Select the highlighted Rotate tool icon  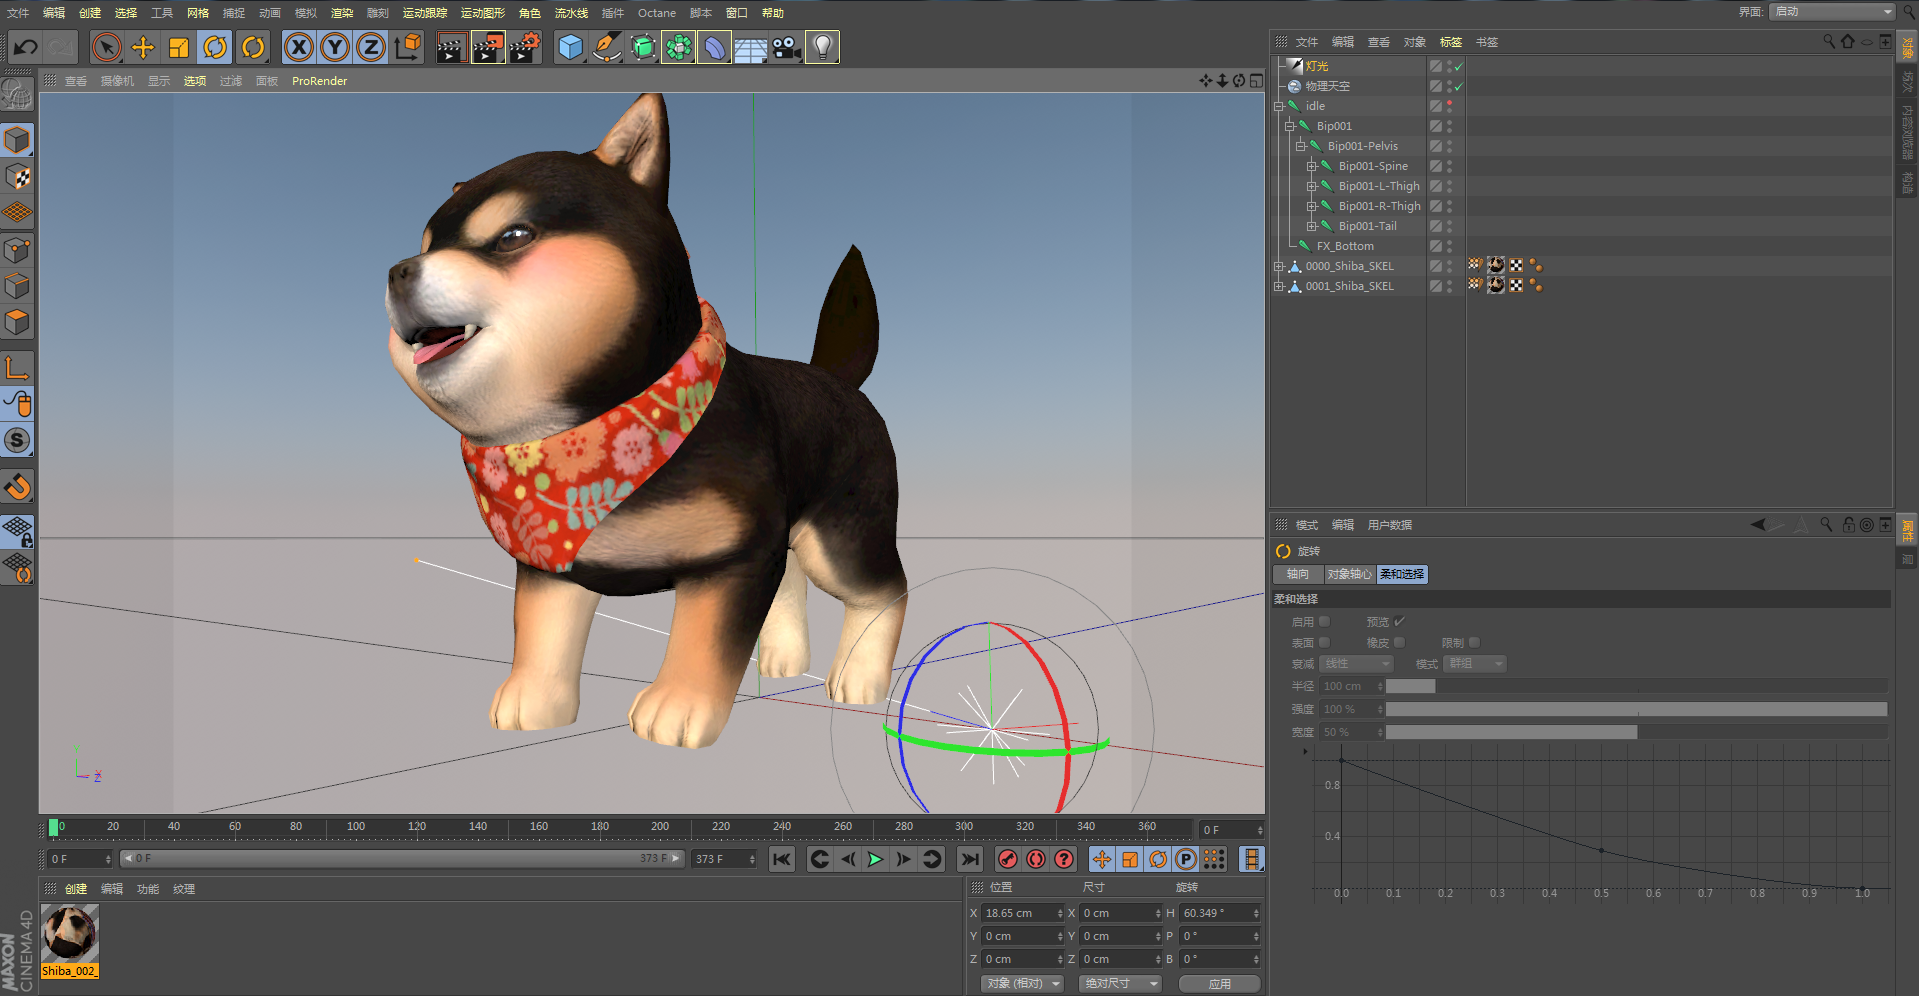click(x=215, y=47)
